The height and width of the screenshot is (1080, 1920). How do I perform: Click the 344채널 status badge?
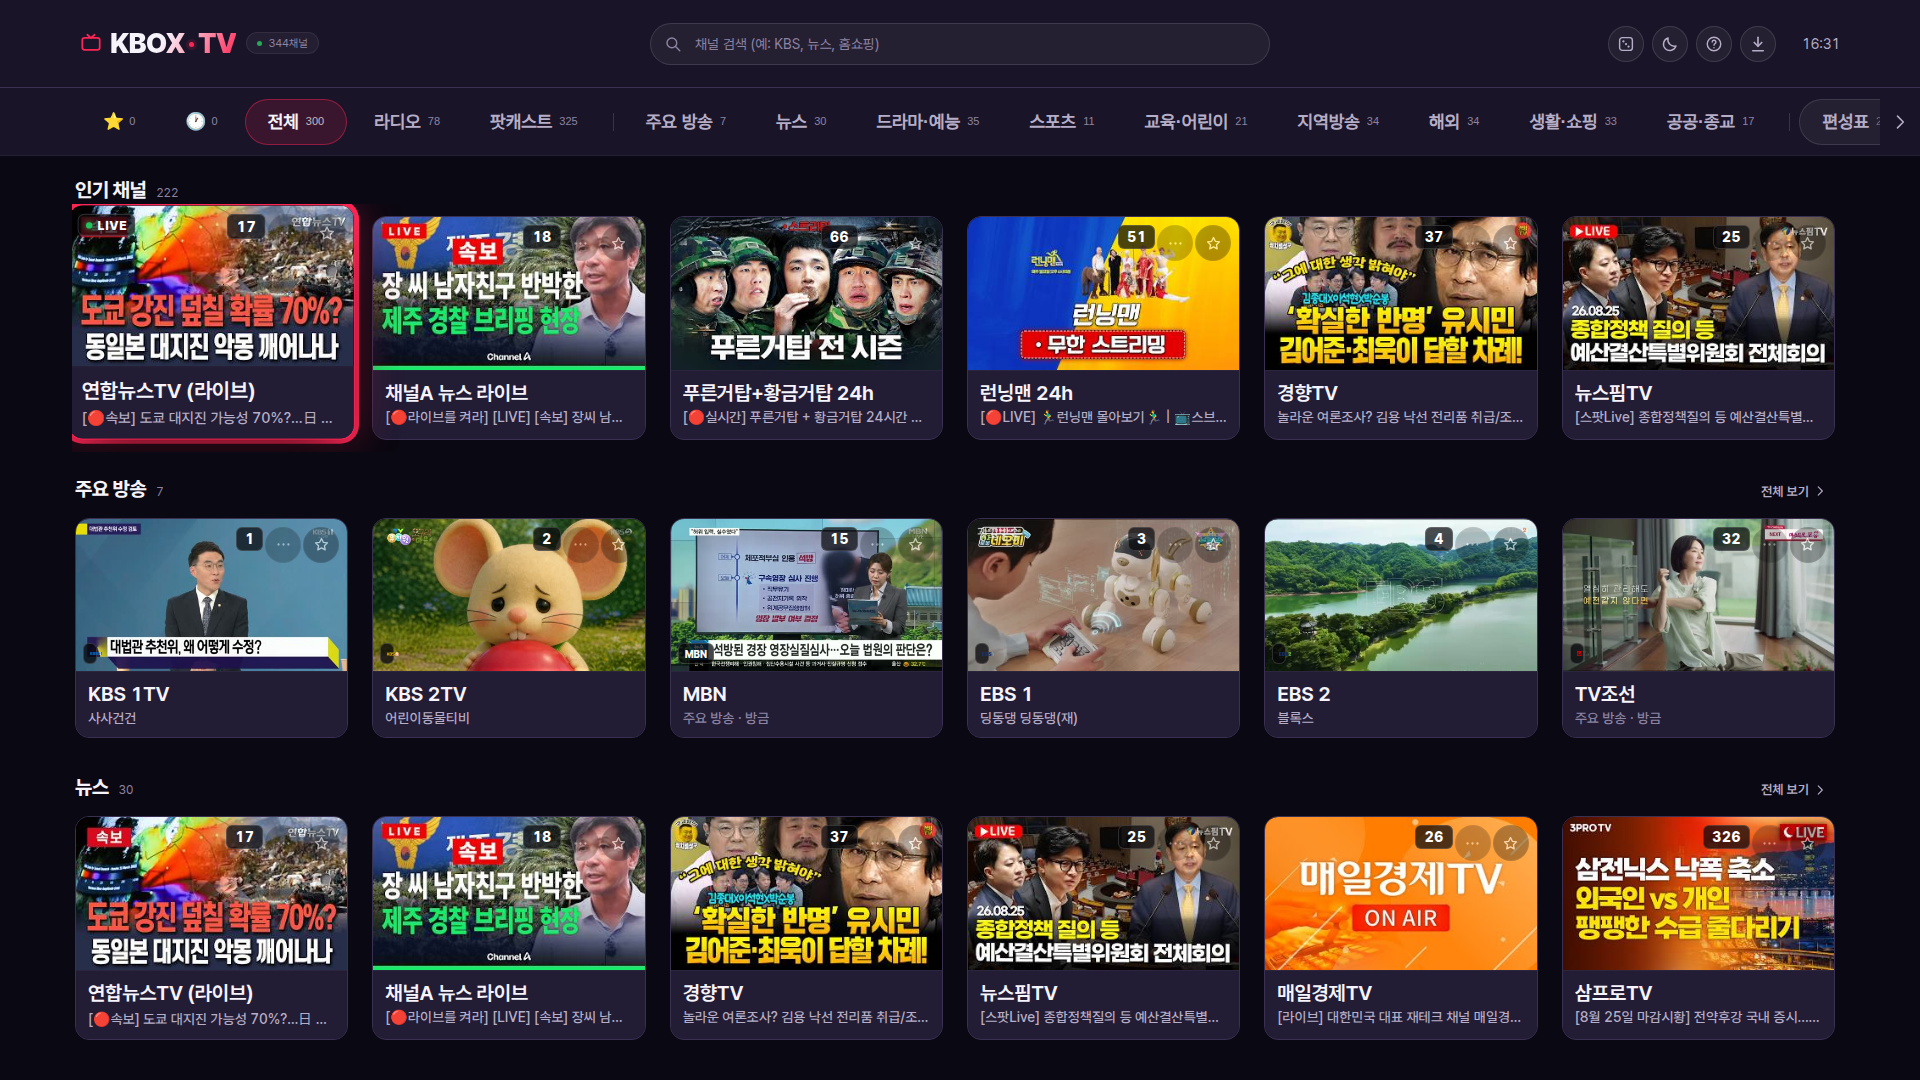tap(282, 43)
